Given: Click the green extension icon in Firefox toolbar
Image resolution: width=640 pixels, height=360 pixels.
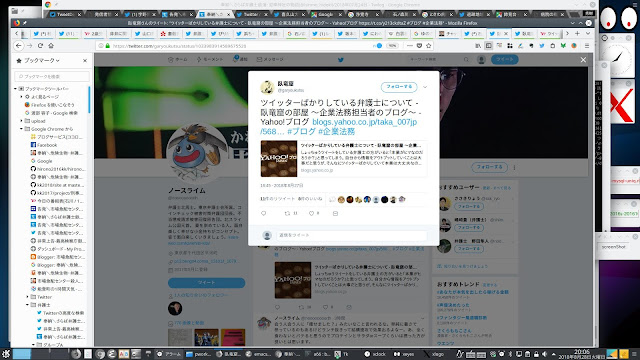Looking at the screenshot, I should click(x=563, y=46).
